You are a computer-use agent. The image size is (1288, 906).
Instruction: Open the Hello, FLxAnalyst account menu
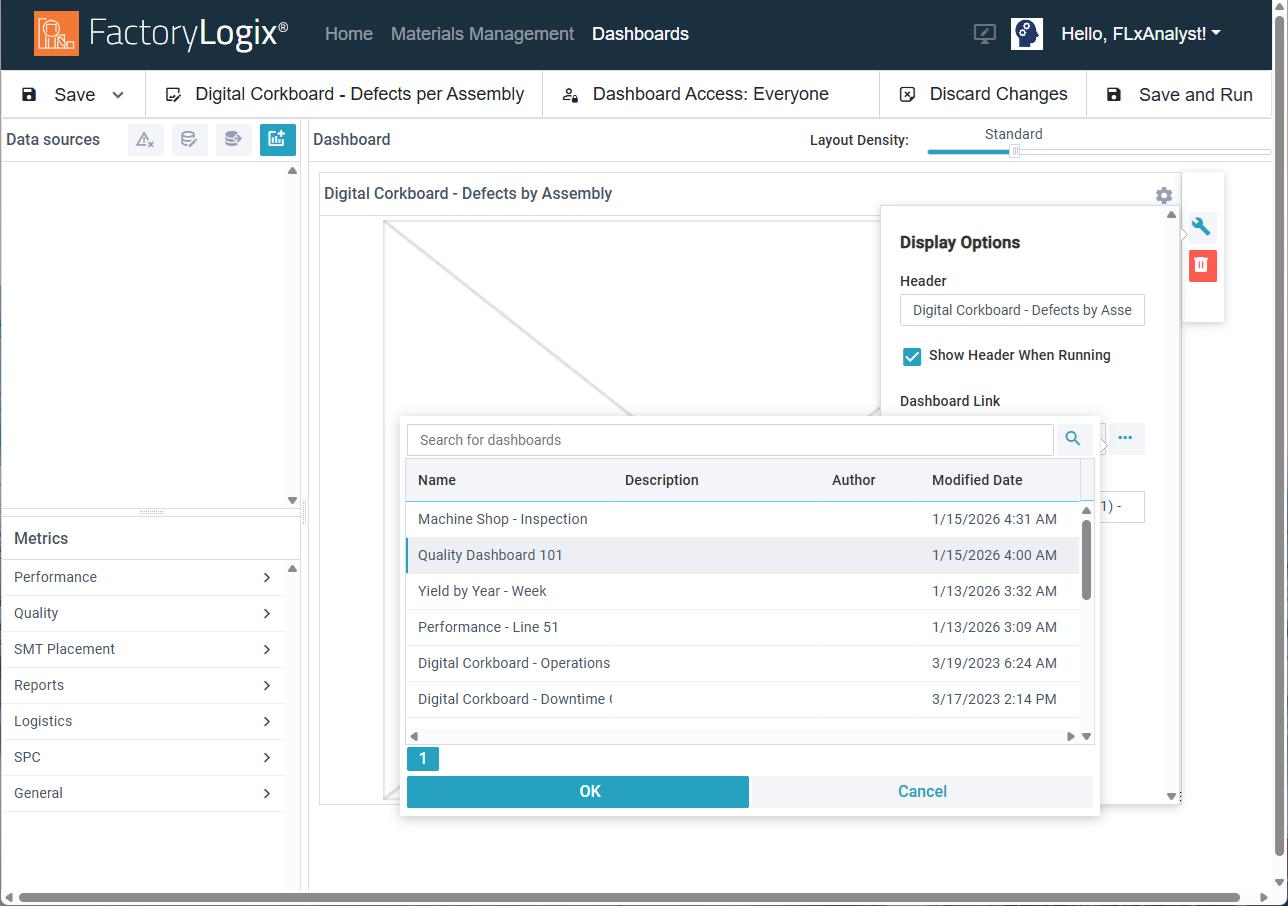(1140, 33)
